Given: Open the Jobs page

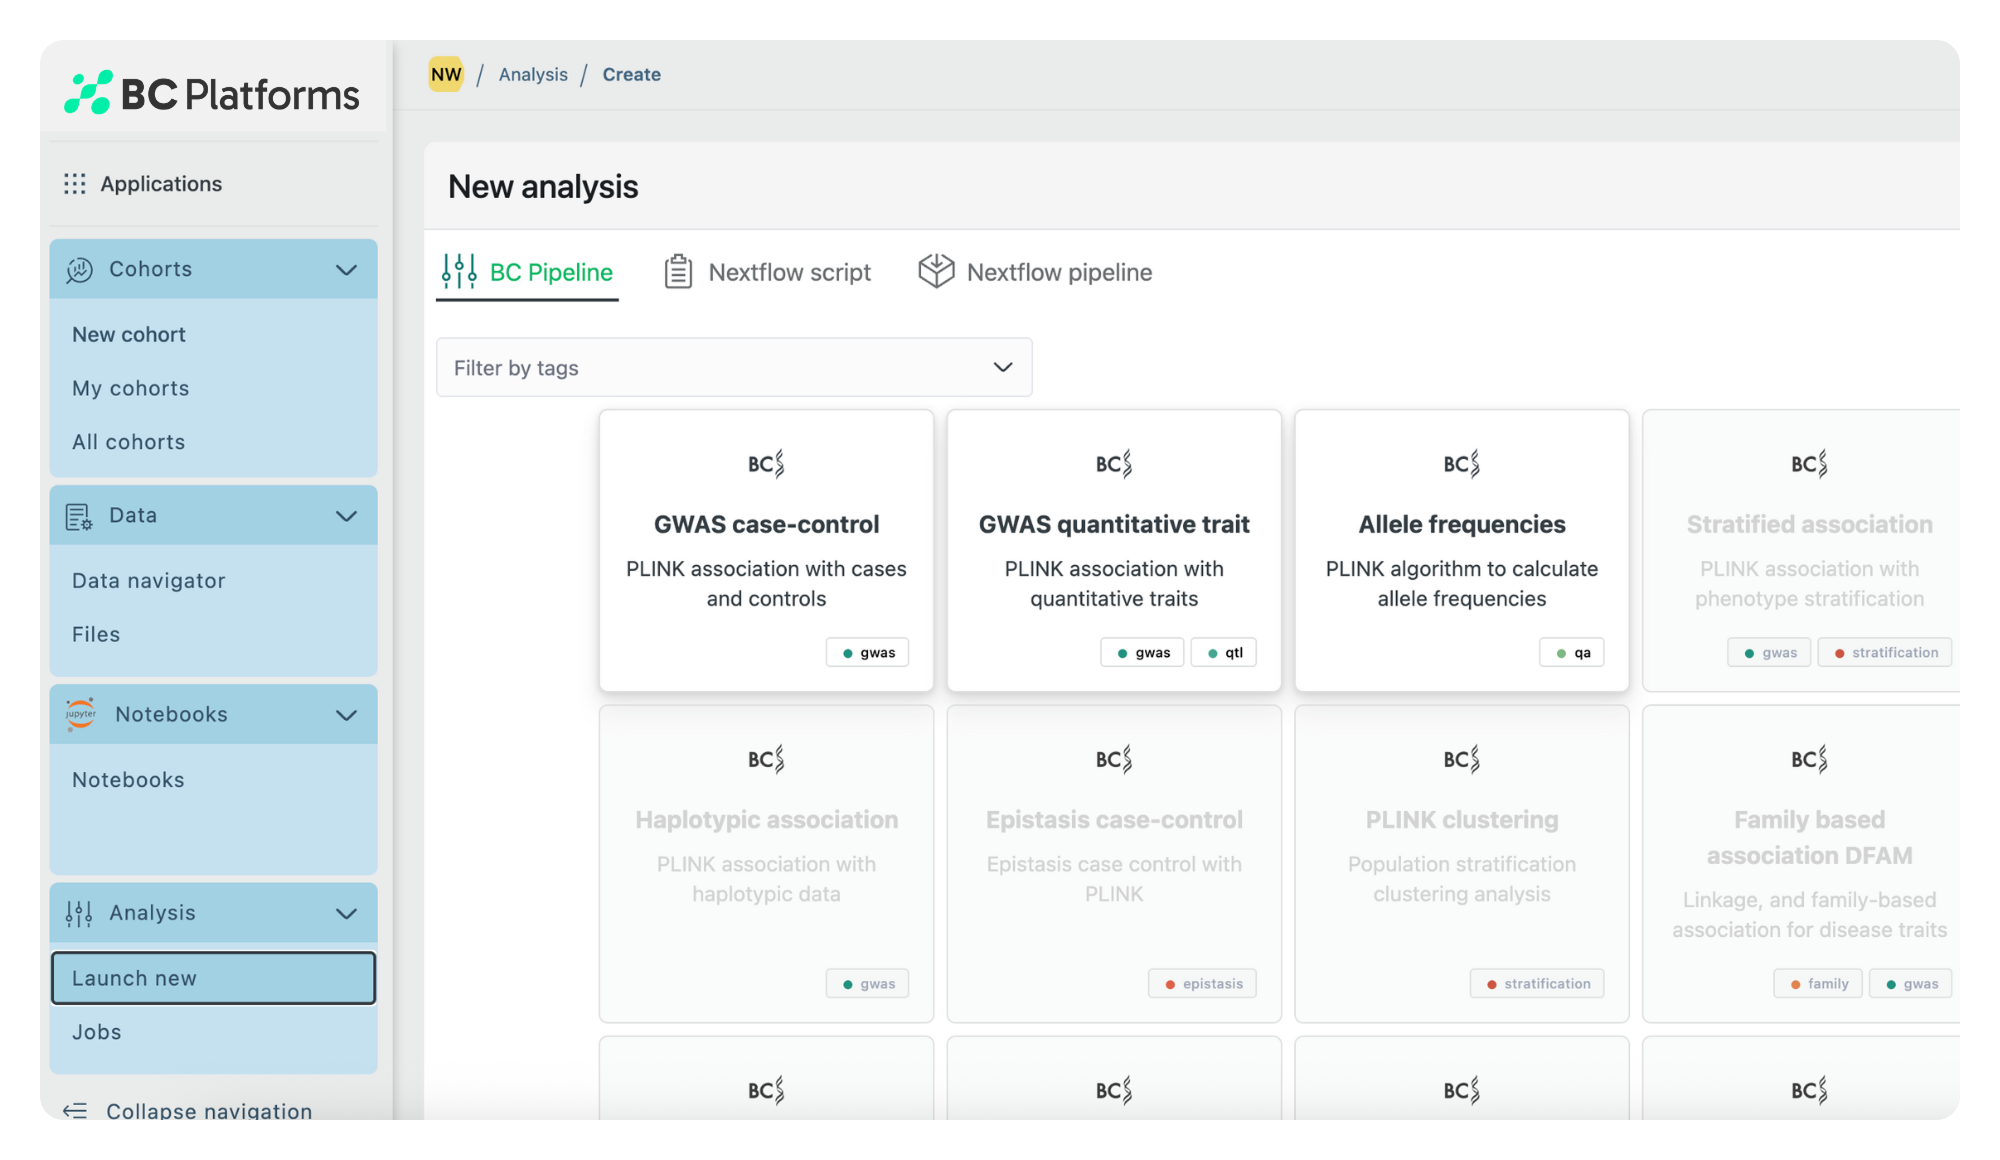Looking at the screenshot, I should pos(97,1032).
